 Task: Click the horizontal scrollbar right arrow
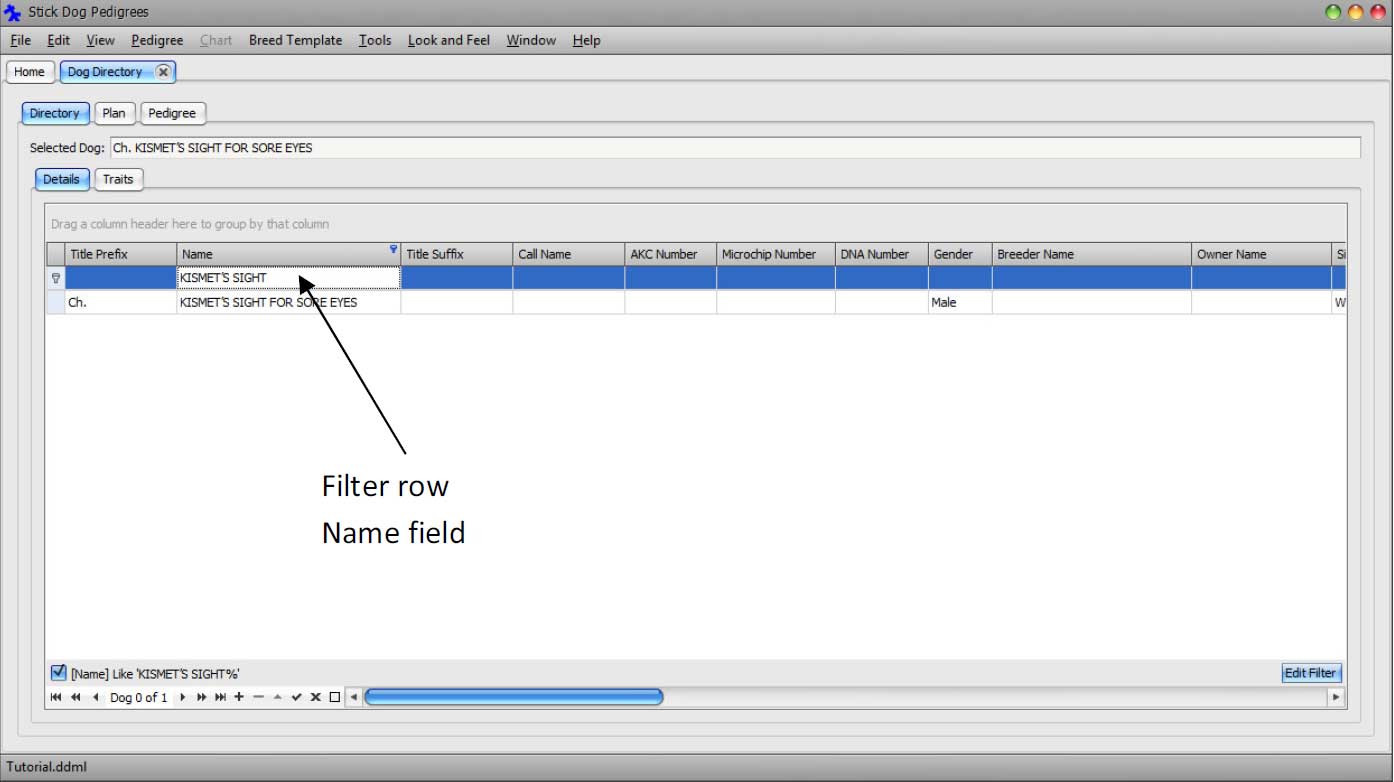(x=1336, y=697)
